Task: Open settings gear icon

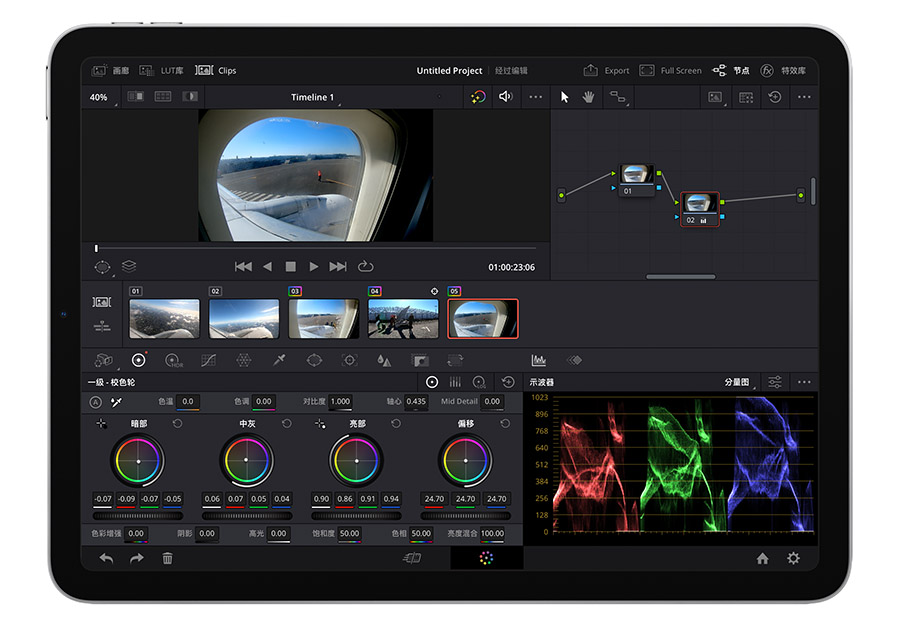Action: tap(793, 558)
